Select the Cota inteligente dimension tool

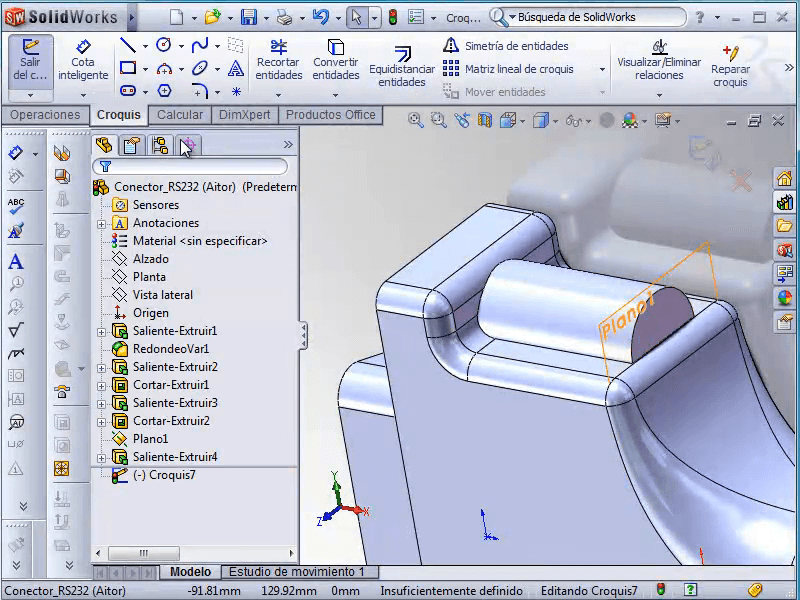pos(83,60)
